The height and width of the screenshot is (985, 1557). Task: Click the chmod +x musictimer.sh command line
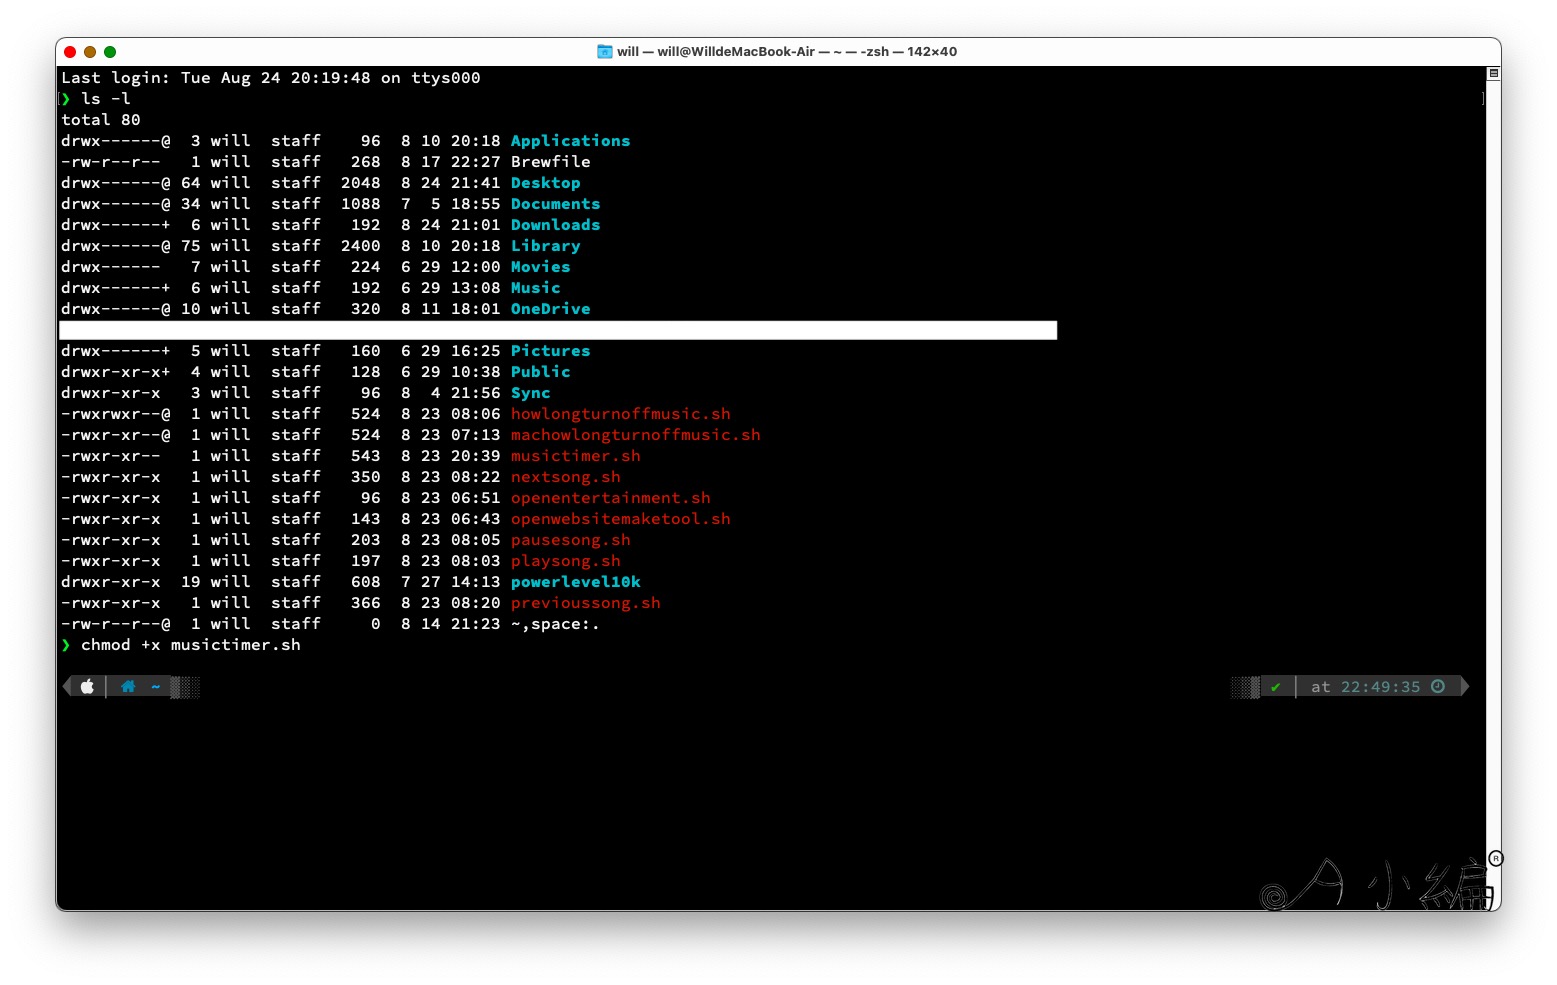[x=190, y=645]
